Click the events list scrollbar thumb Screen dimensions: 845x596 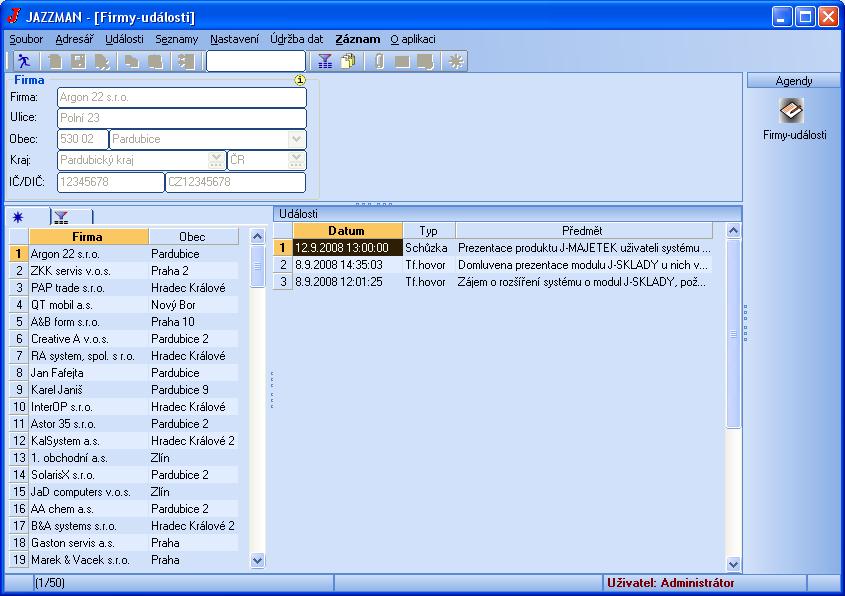(x=733, y=334)
